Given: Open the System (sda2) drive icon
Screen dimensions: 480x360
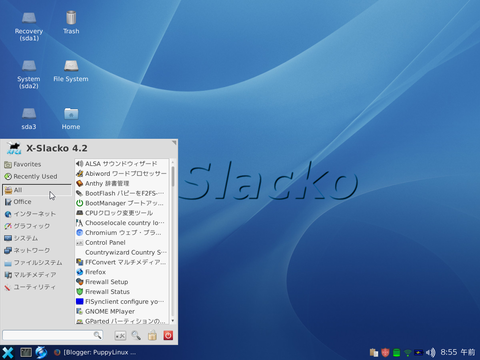Looking at the screenshot, I should [29, 74].
